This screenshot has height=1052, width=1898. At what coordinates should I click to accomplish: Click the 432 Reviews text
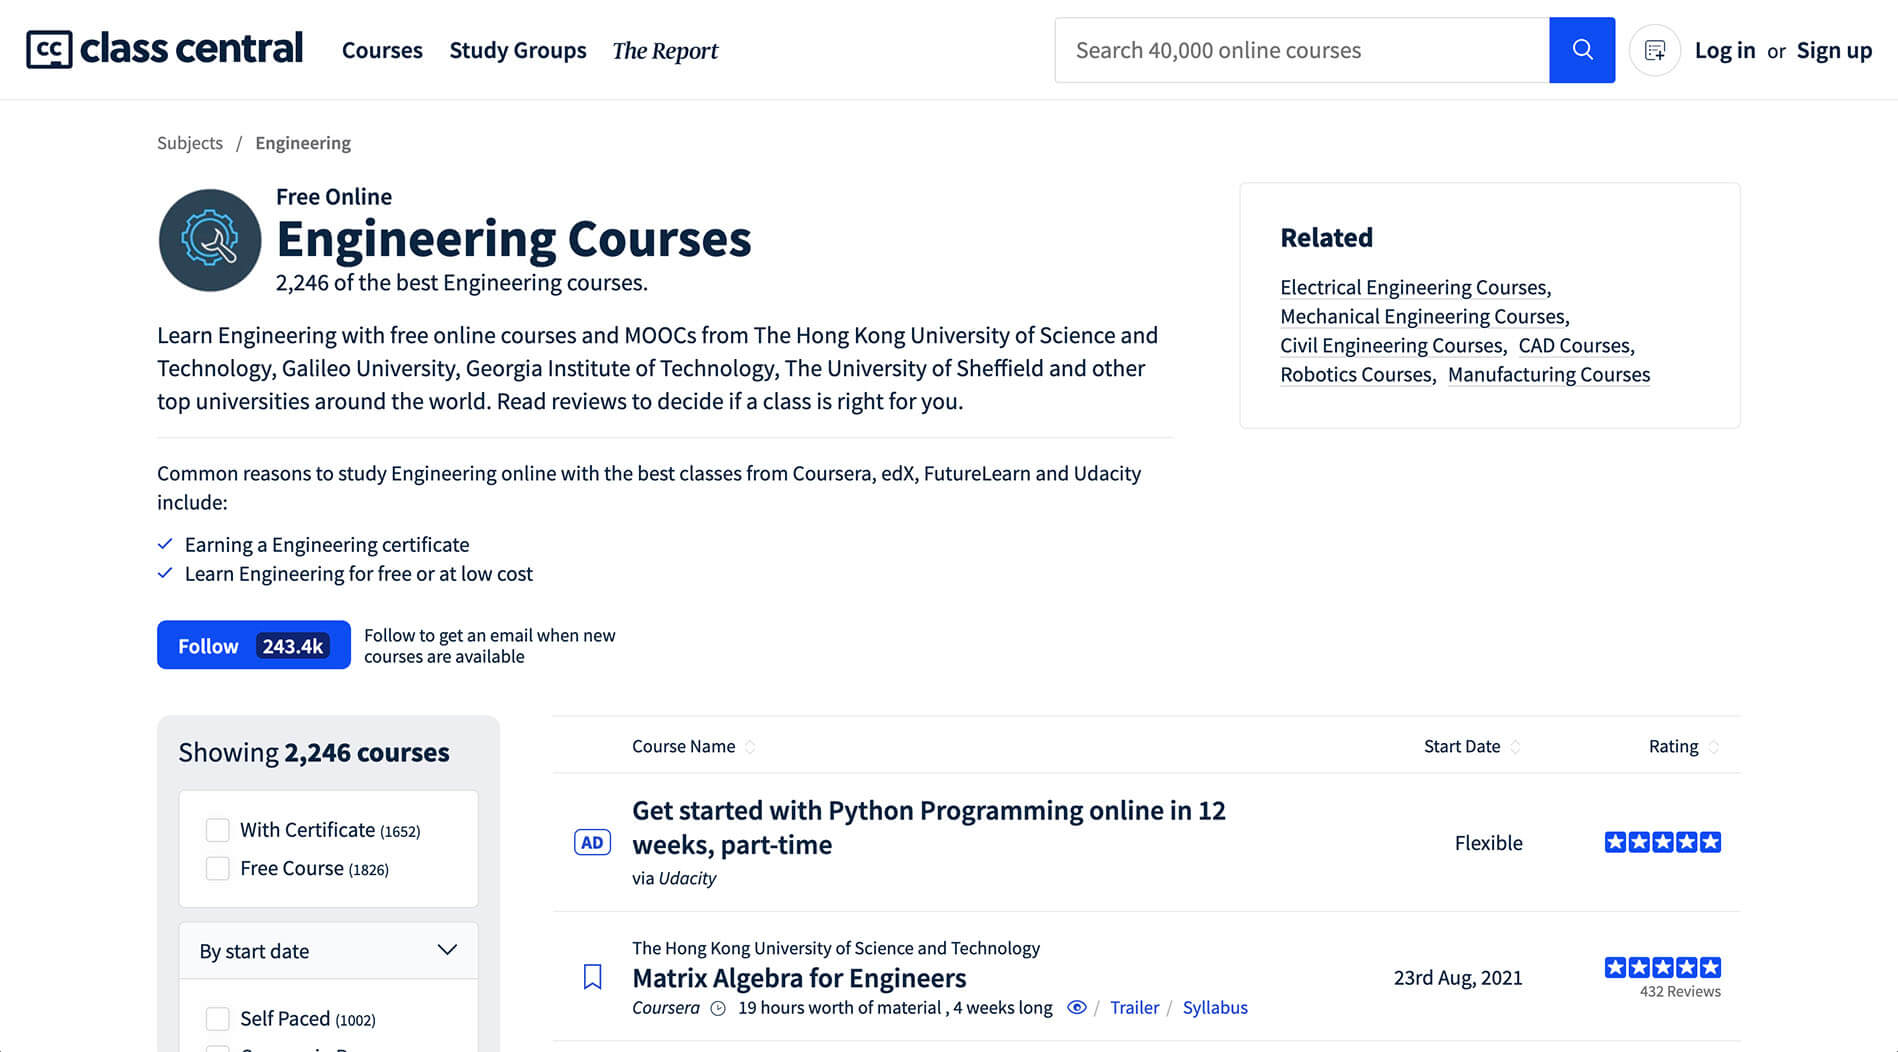click(x=1680, y=991)
